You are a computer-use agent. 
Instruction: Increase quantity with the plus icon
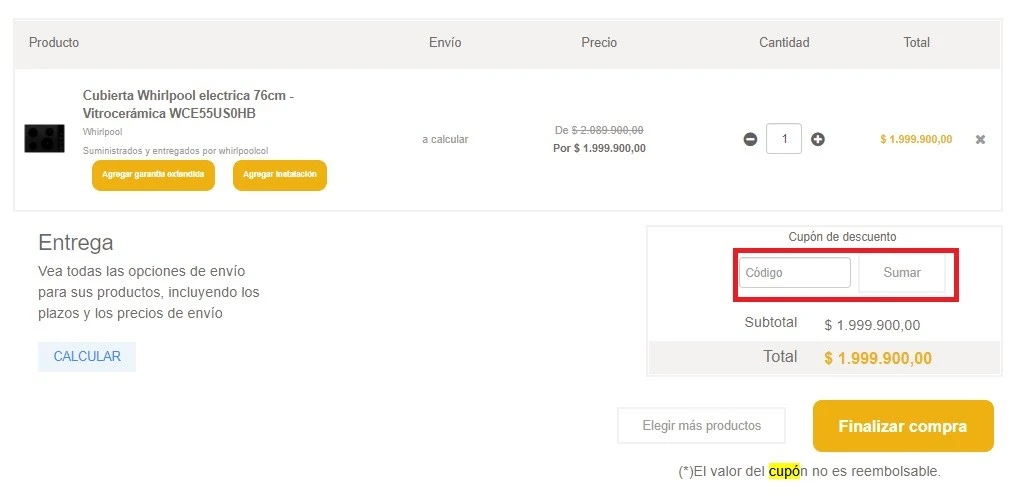pos(817,139)
